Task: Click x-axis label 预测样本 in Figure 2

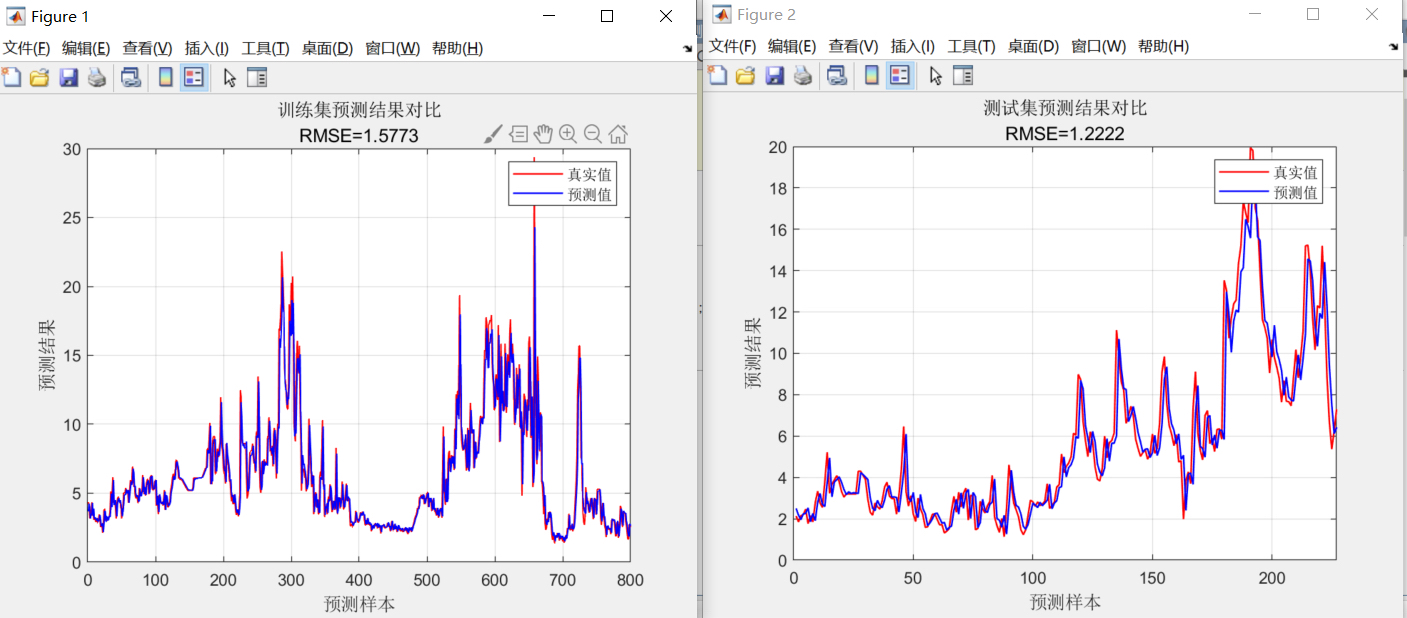Action: [x=1065, y=602]
